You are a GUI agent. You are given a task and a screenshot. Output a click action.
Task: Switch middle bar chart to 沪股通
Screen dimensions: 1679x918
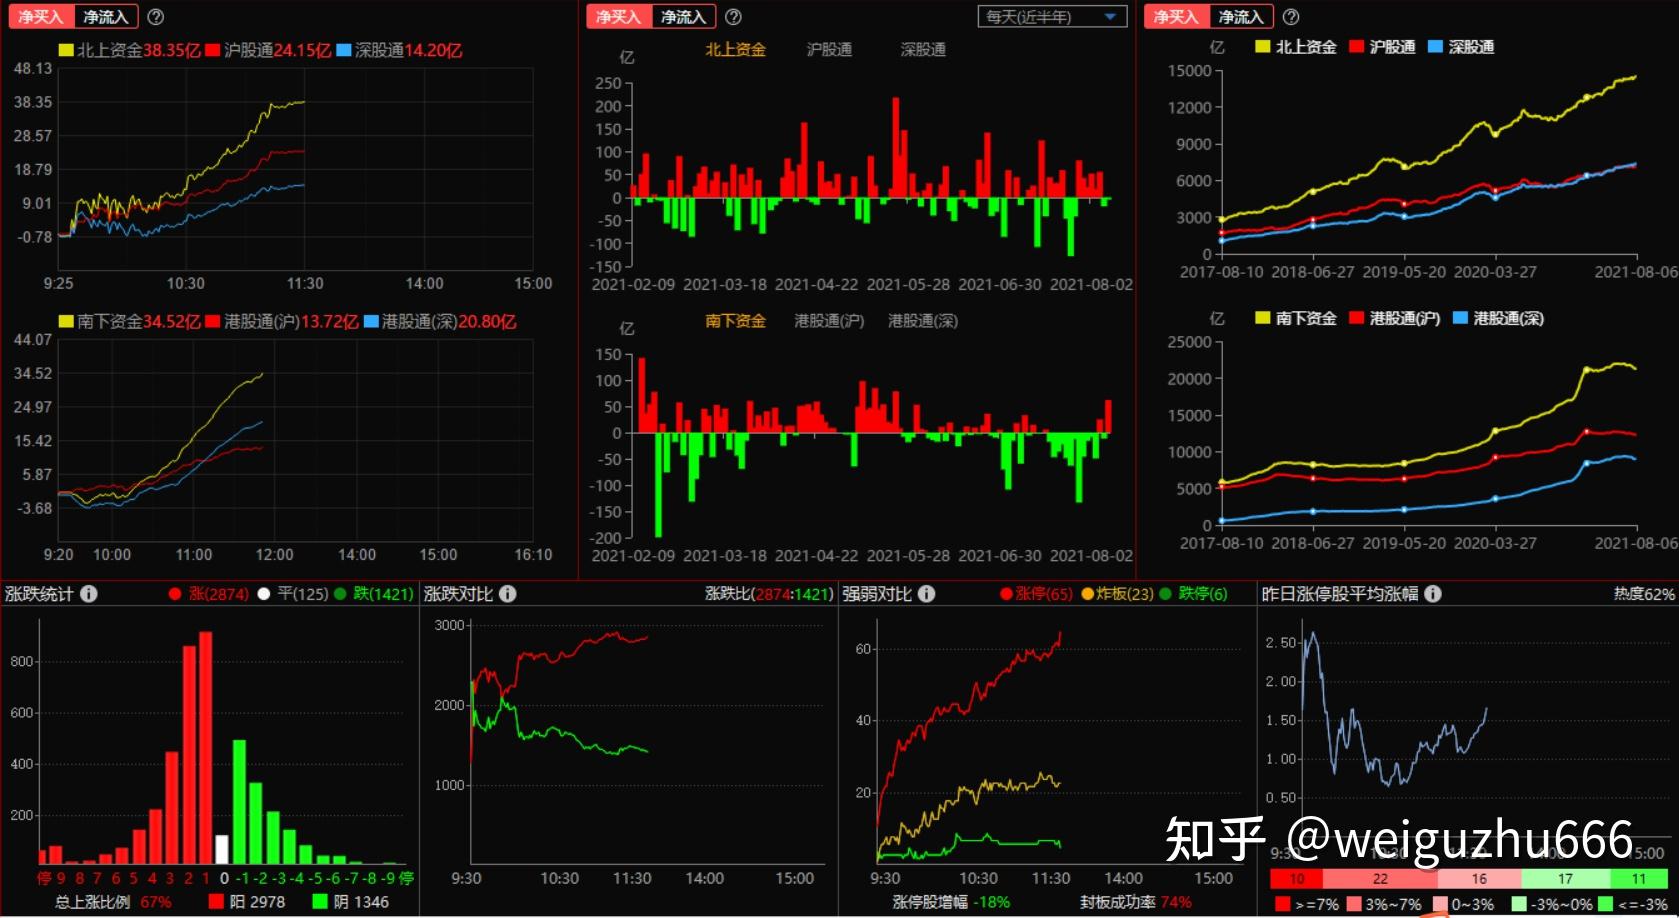click(x=829, y=50)
